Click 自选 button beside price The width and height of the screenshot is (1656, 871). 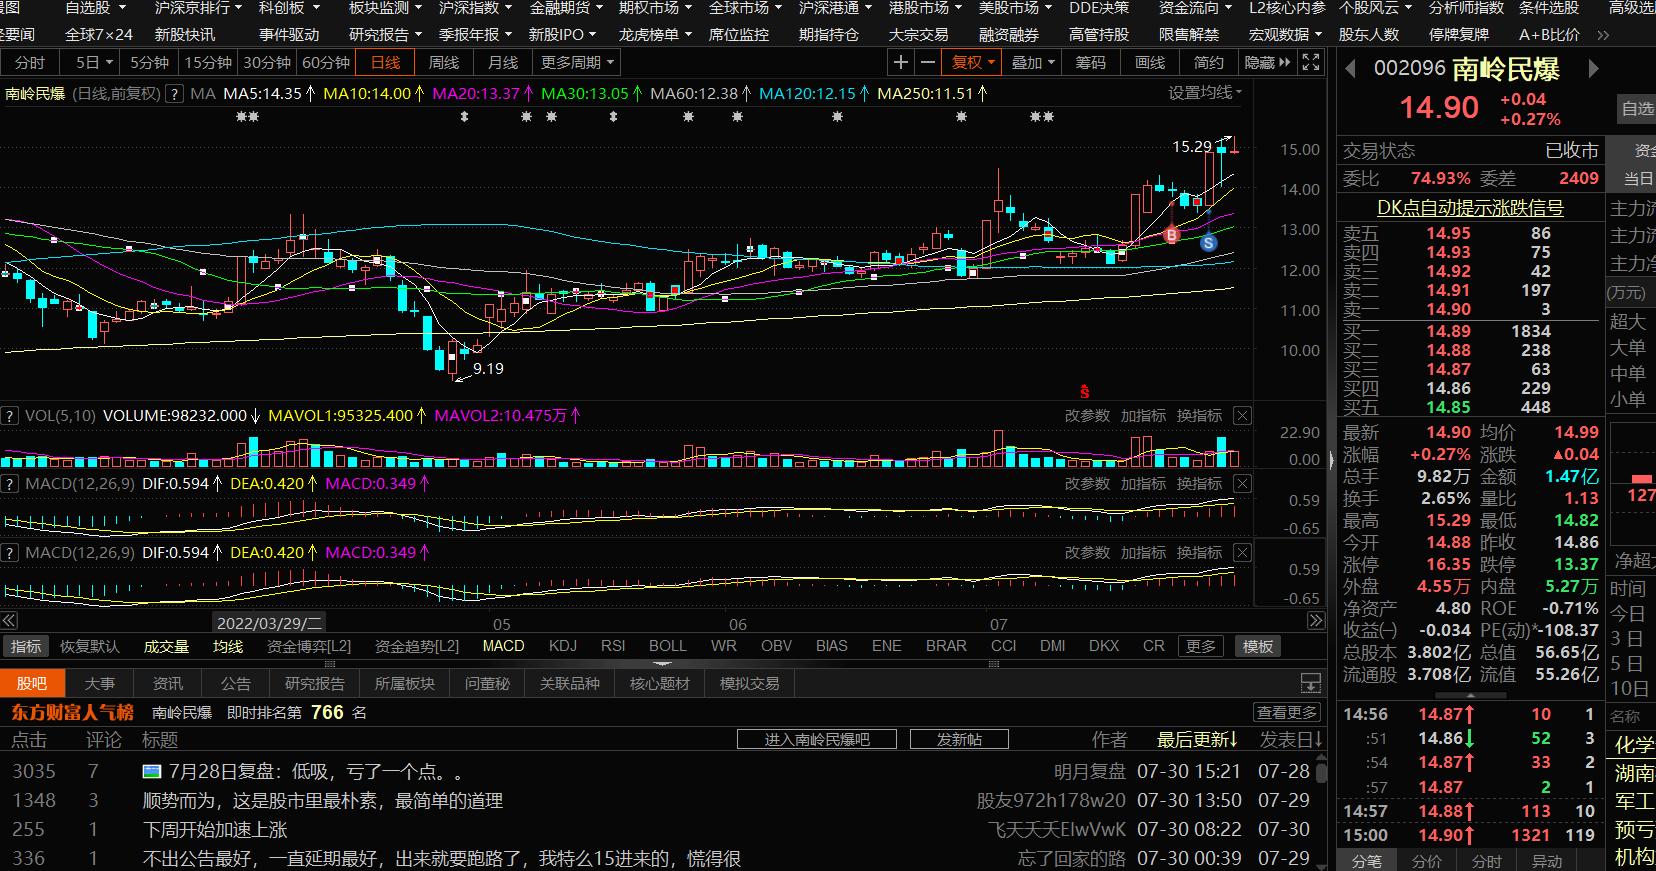[x=1637, y=108]
